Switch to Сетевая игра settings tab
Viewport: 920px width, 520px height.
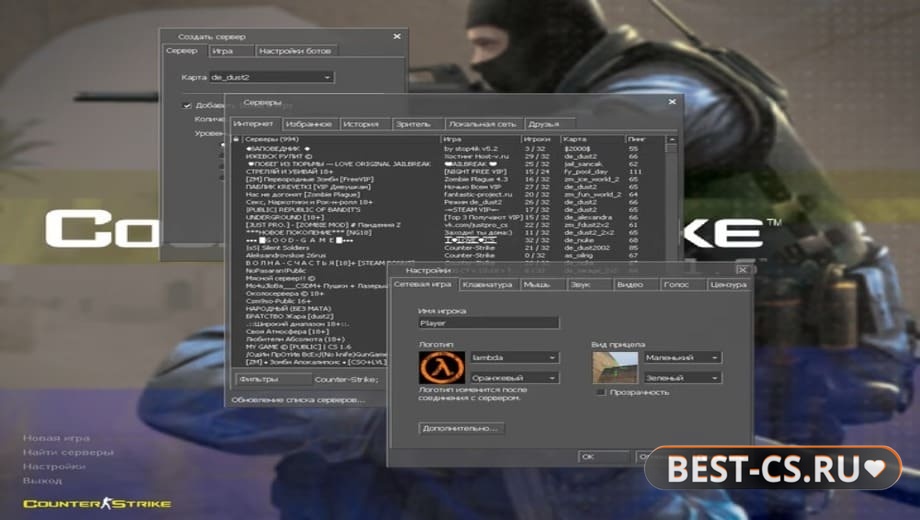[x=423, y=284]
